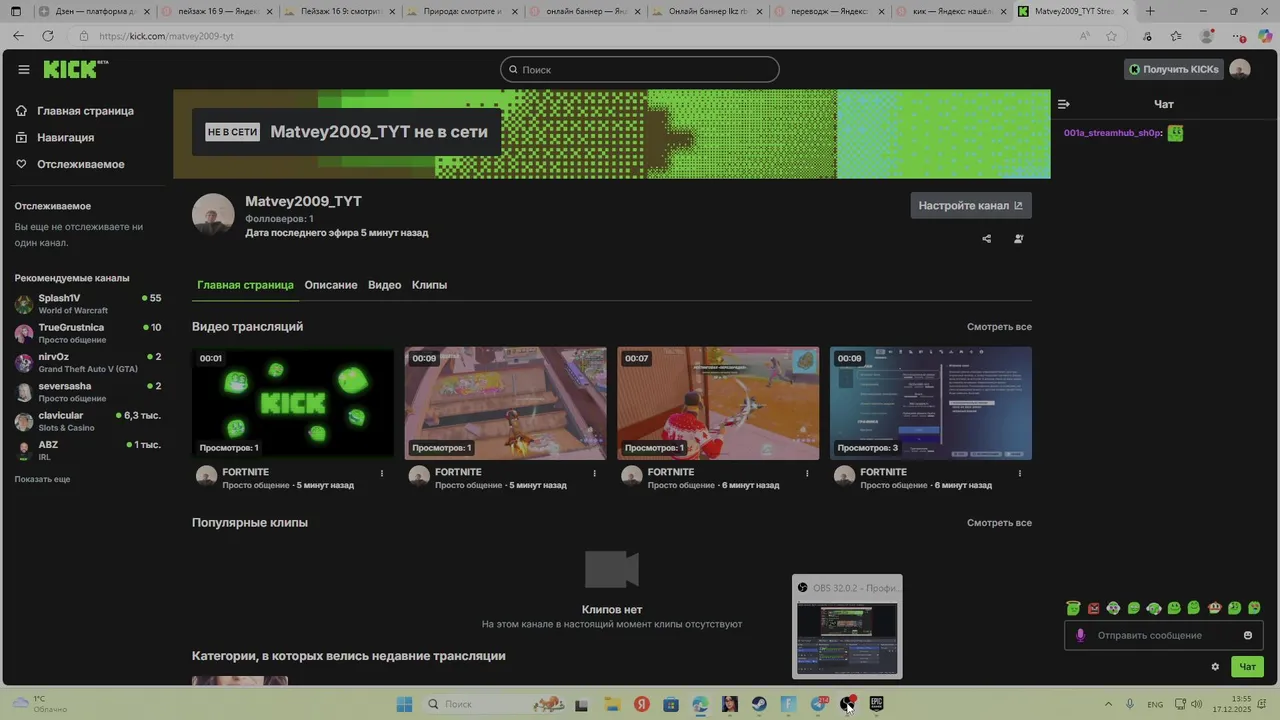The image size is (1280, 720).
Task: Select the Главная страница channel tab
Action: coord(245,285)
